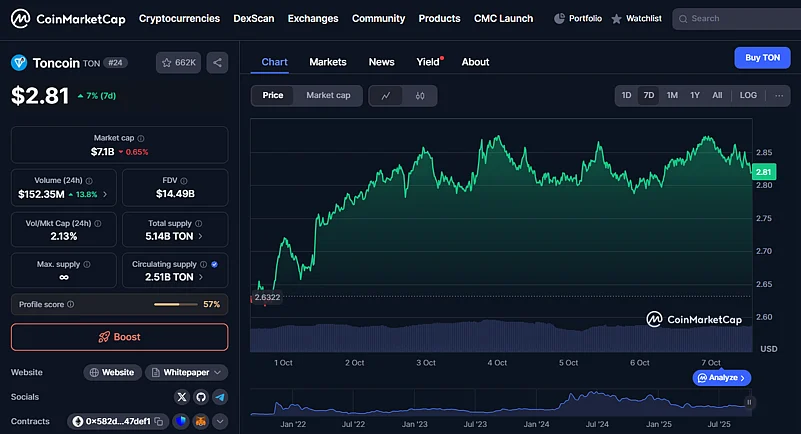
Task: Open the Exchanges menu in top navigation
Action: [312, 18]
